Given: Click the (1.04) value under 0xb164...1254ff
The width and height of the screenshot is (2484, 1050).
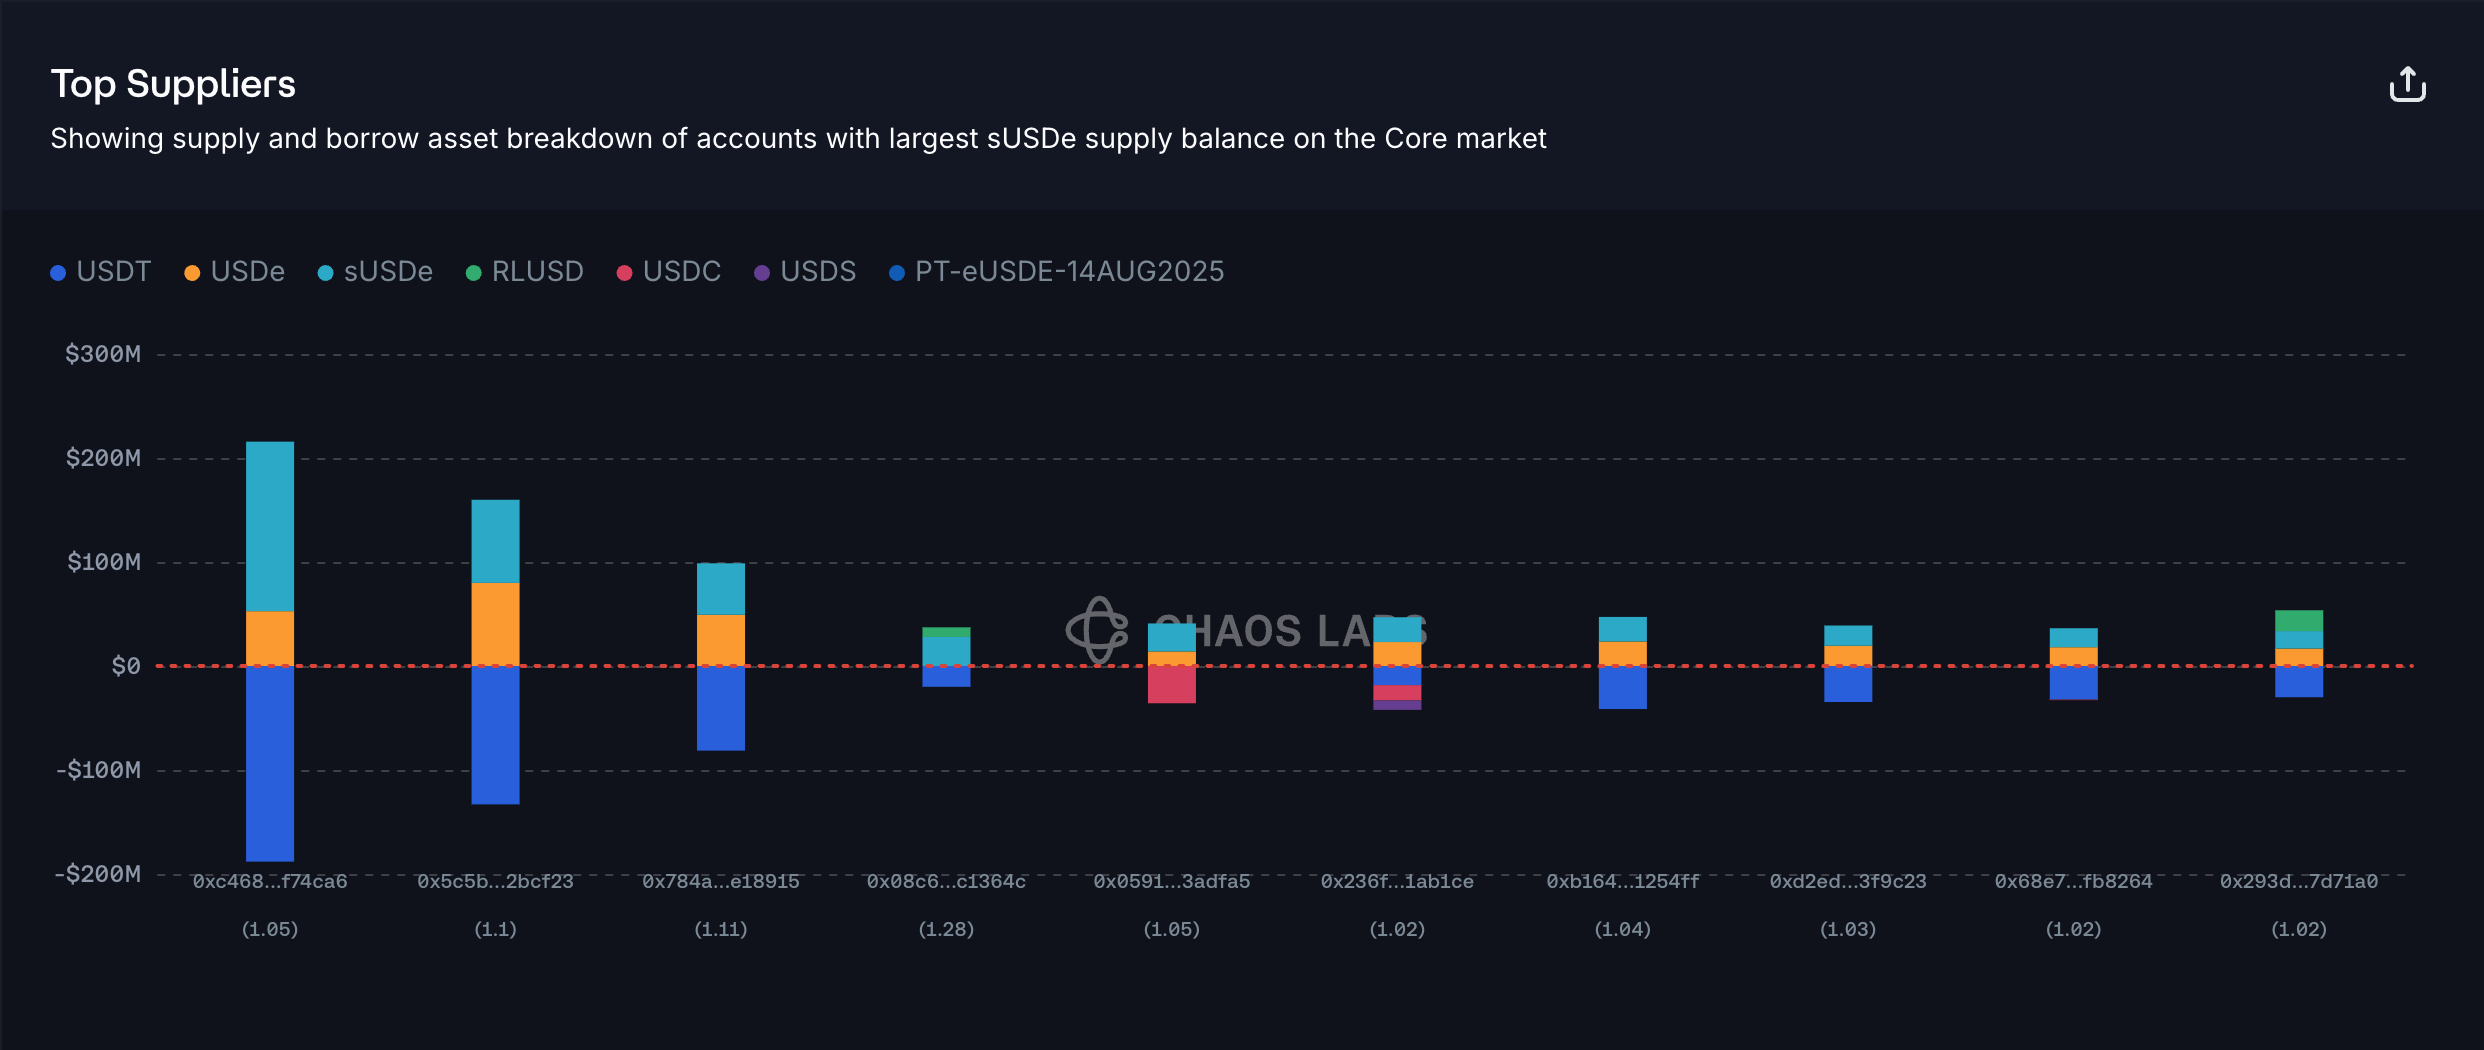Looking at the screenshot, I should 1623,930.
